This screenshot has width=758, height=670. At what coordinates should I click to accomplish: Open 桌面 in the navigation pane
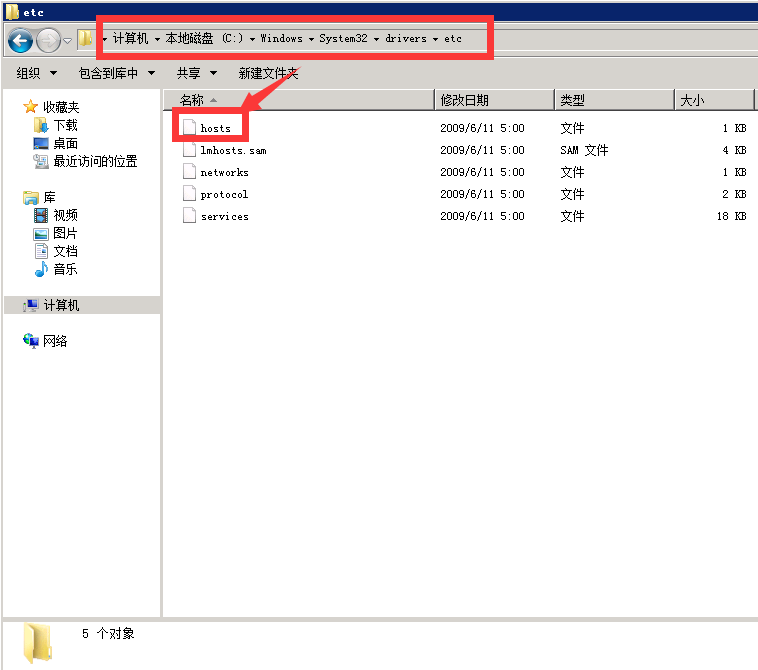(65, 144)
